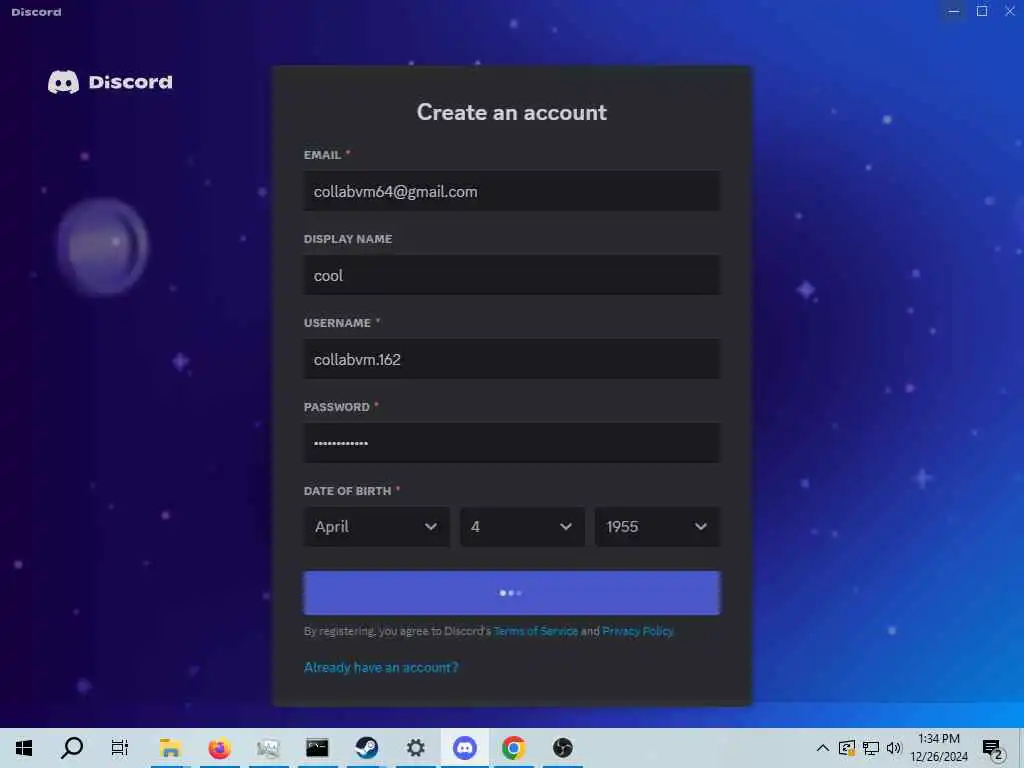Click the volume speaker tray icon
The image size is (1024, 768).
[x=894, y=748]
